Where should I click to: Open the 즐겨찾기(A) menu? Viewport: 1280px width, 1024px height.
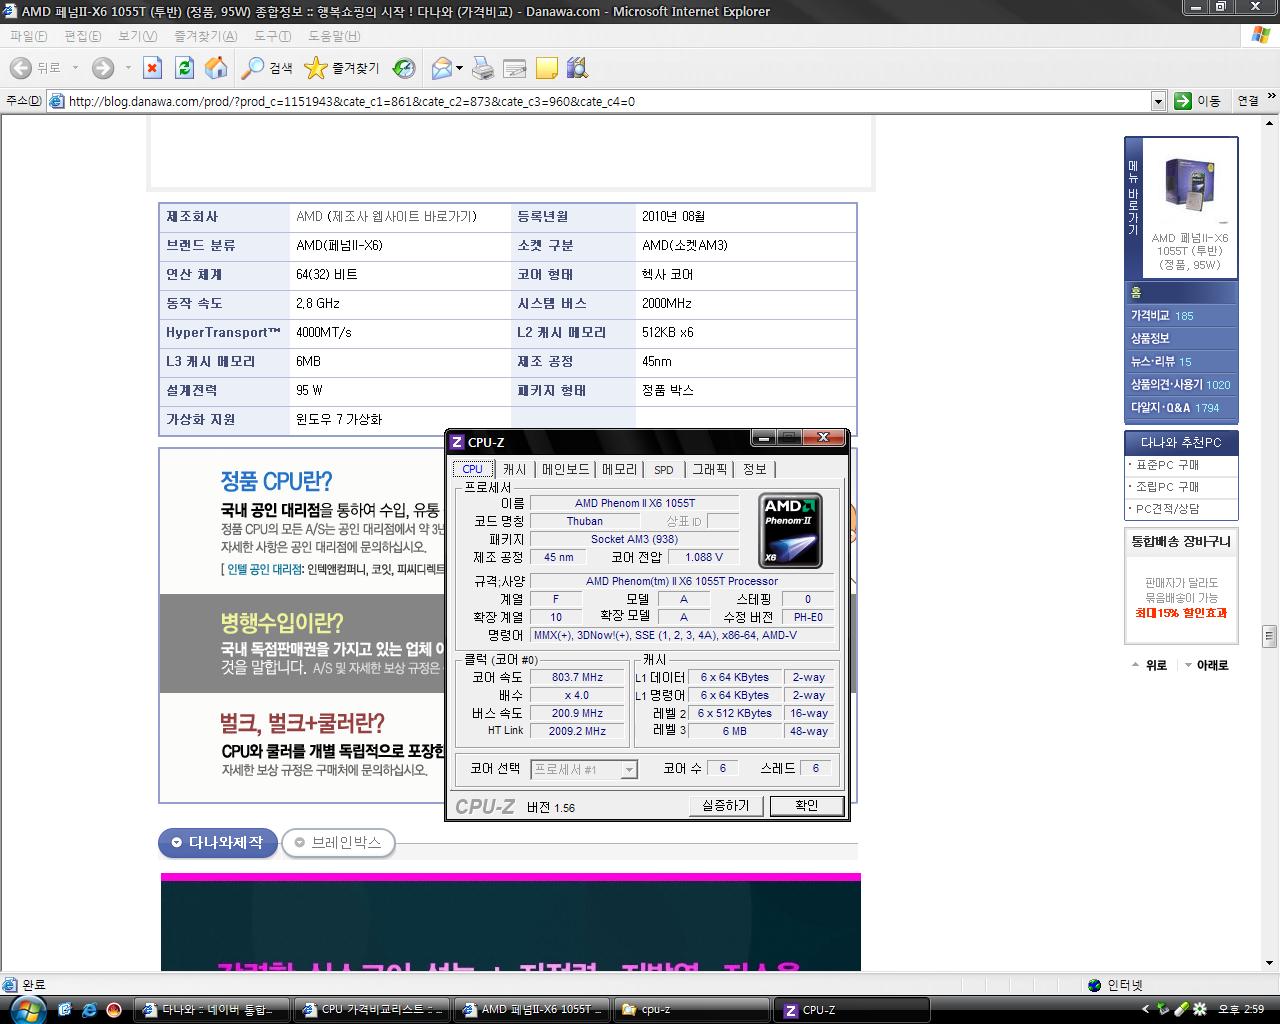coord(205,36)
